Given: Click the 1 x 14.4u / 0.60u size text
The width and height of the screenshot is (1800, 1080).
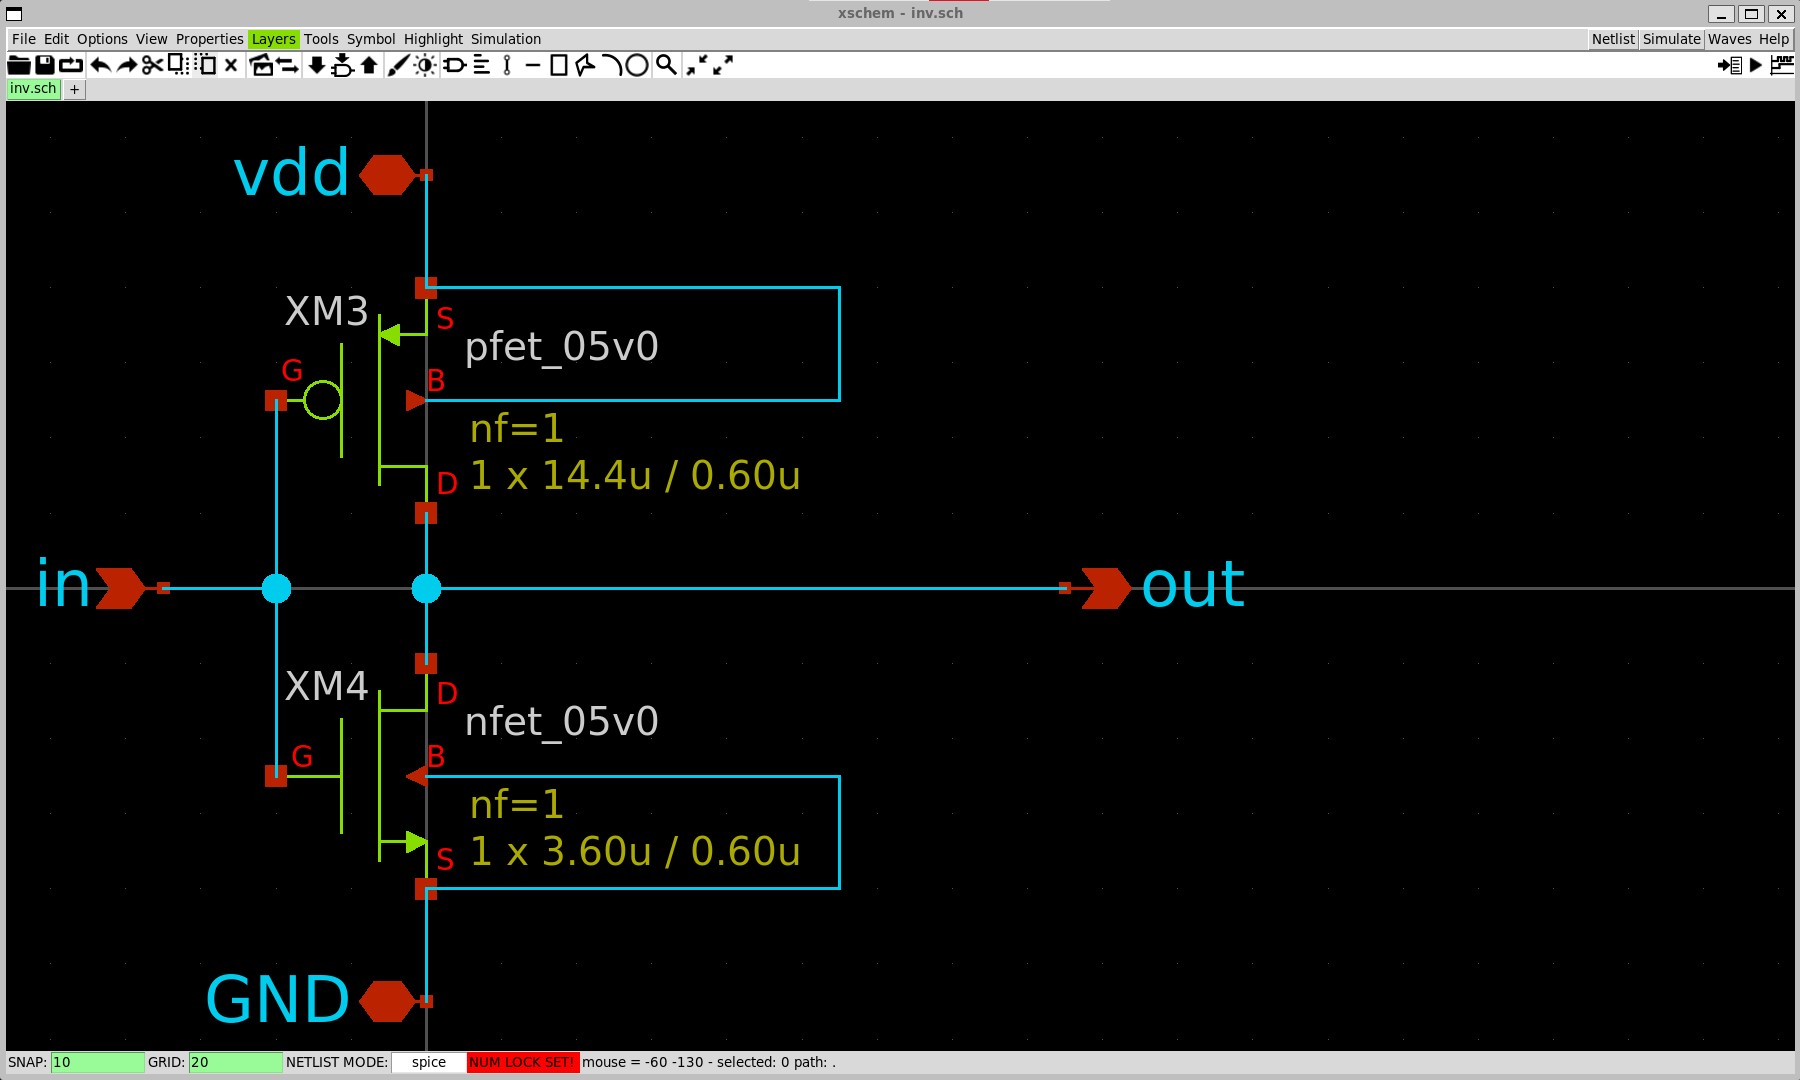Looking at the screenshot, I should click(x=636, y=476).
